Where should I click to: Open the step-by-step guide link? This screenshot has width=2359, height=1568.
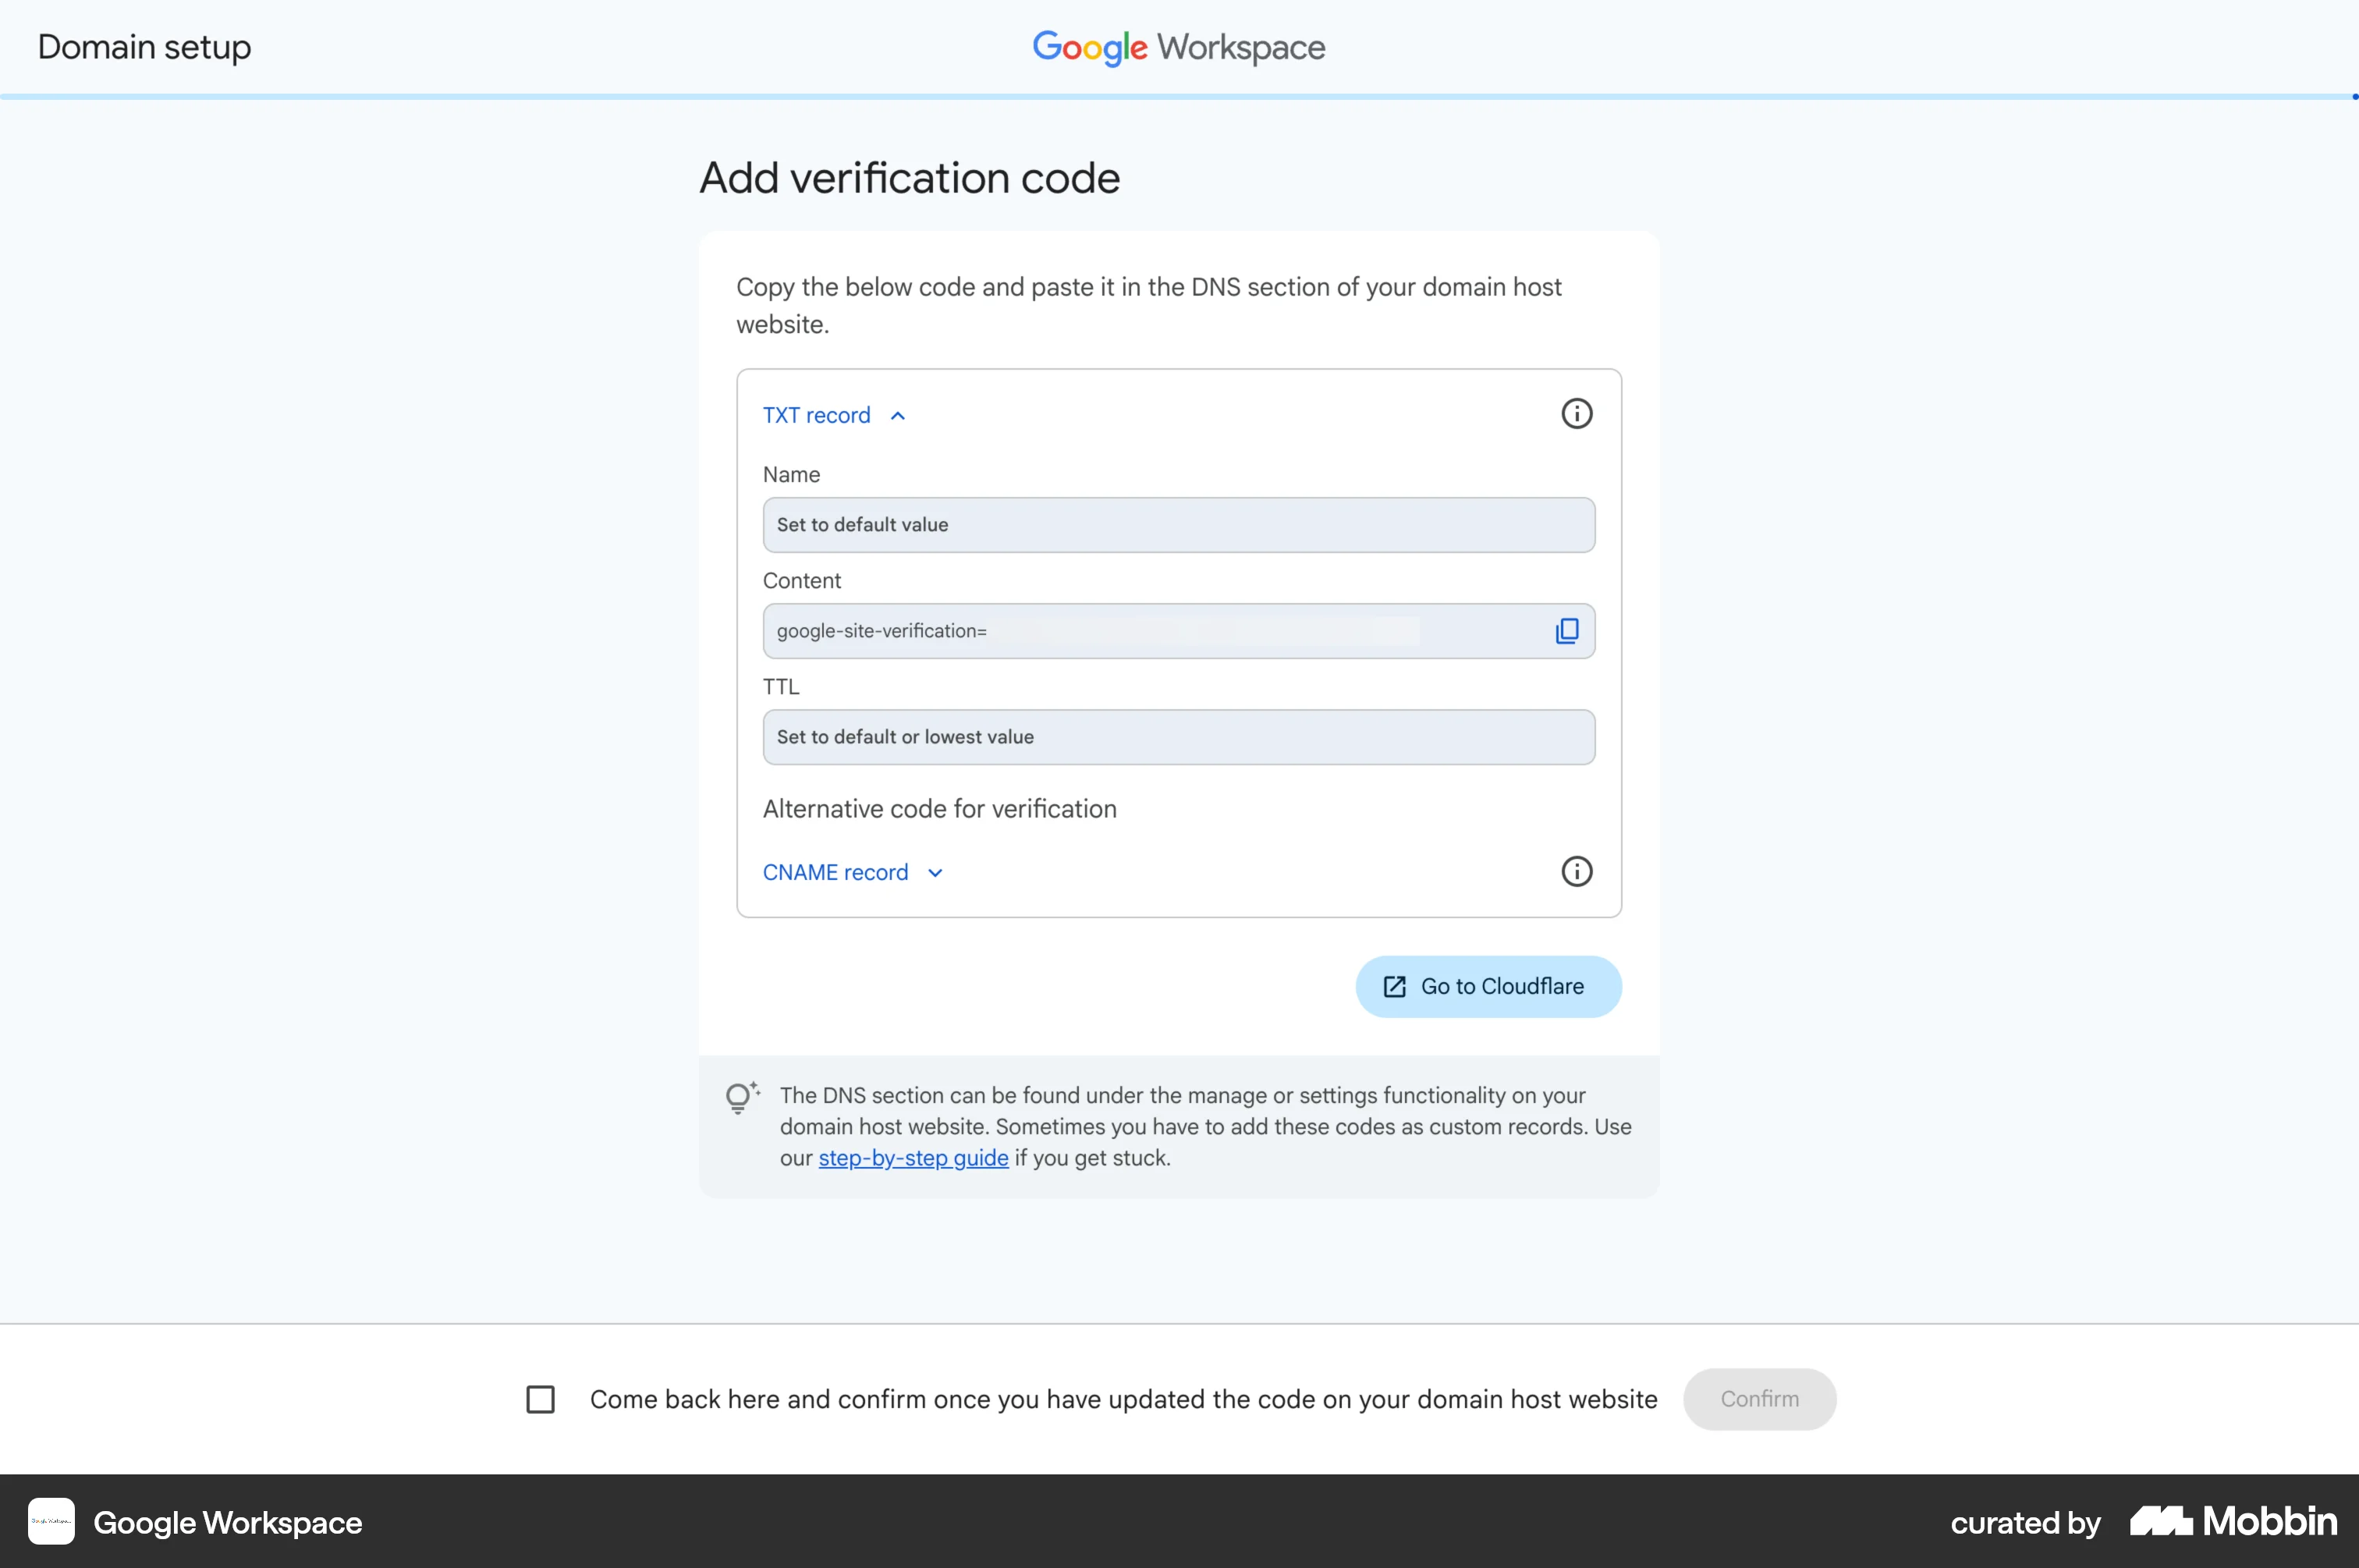913,1158
